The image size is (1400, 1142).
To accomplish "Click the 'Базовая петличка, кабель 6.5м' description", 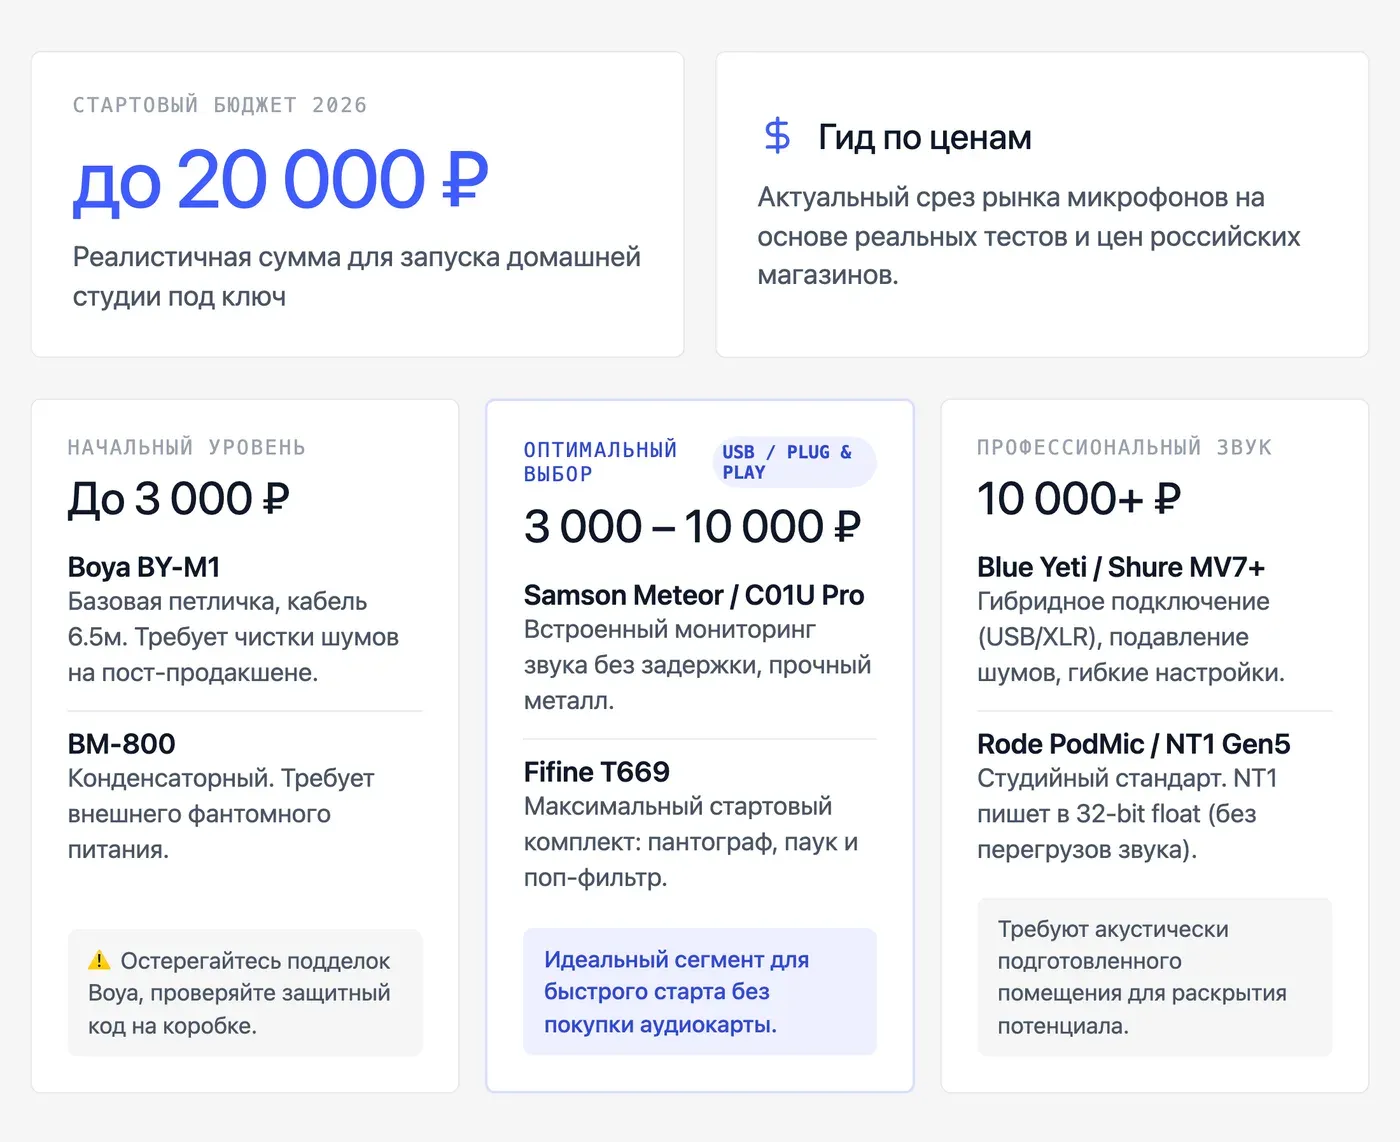I will point(234,637).
